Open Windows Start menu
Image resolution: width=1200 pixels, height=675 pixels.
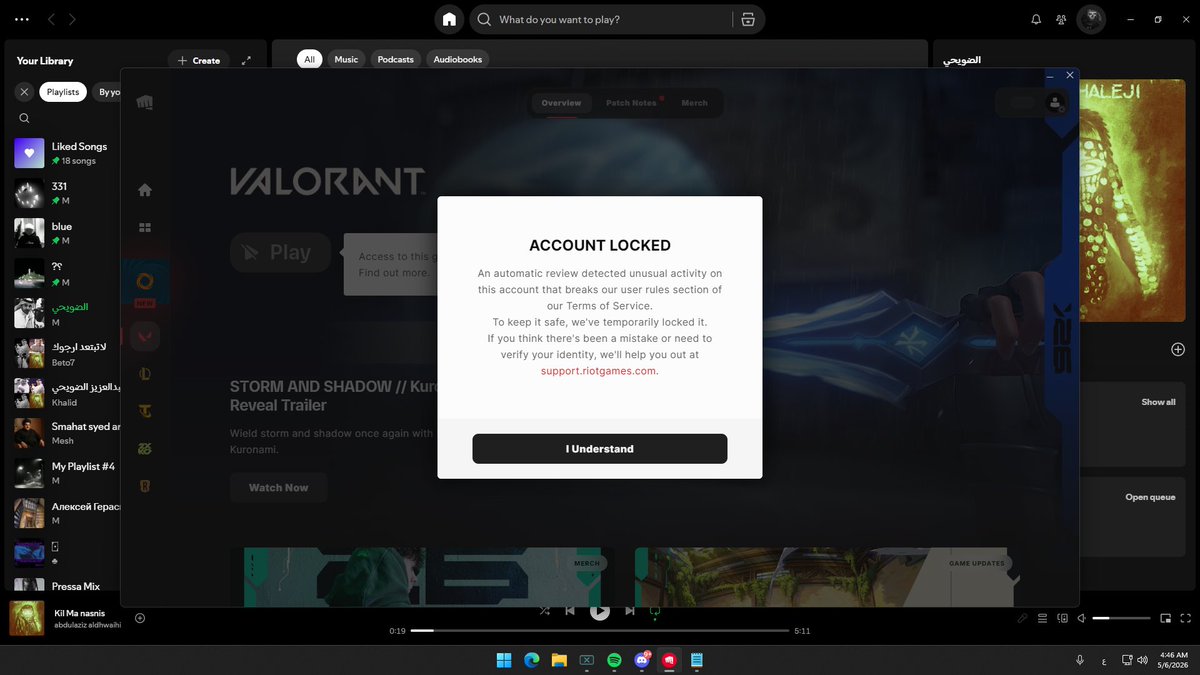504,660
